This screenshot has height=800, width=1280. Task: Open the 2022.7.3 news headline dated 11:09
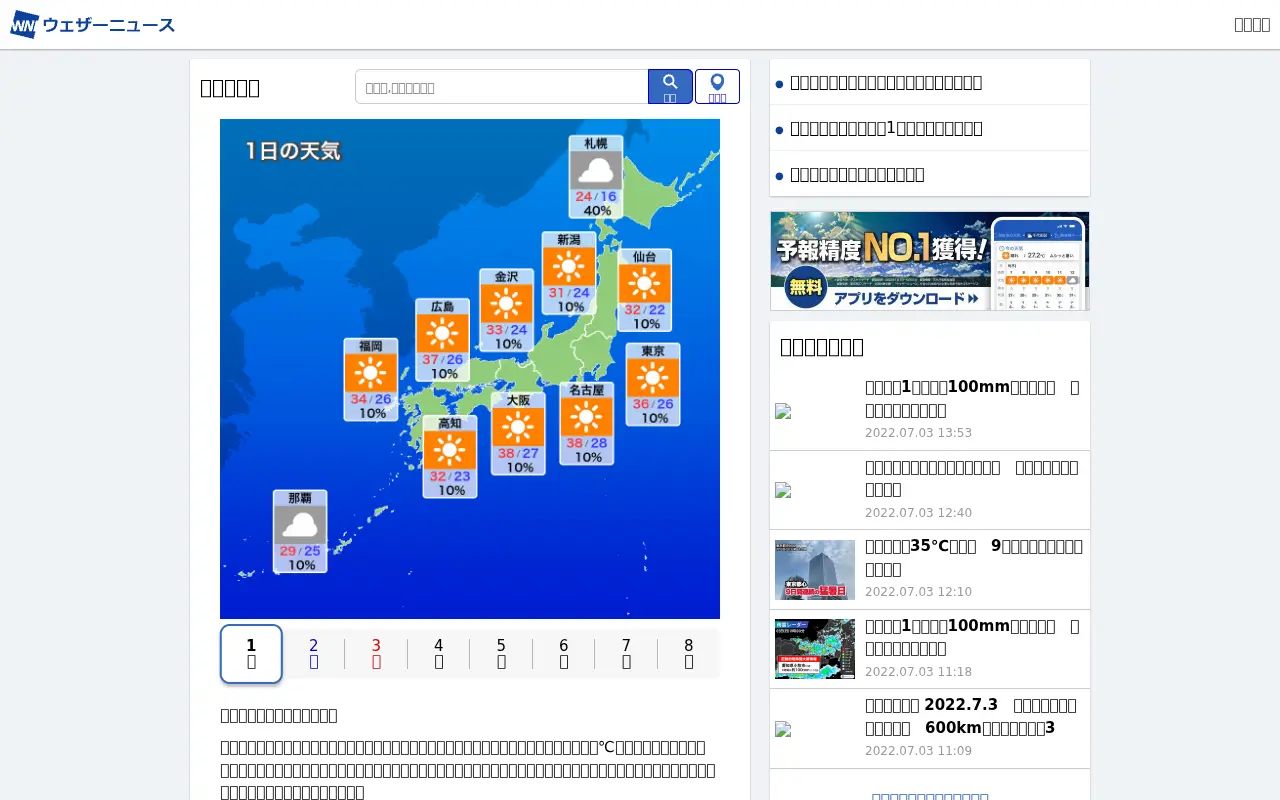coord(971,716)
